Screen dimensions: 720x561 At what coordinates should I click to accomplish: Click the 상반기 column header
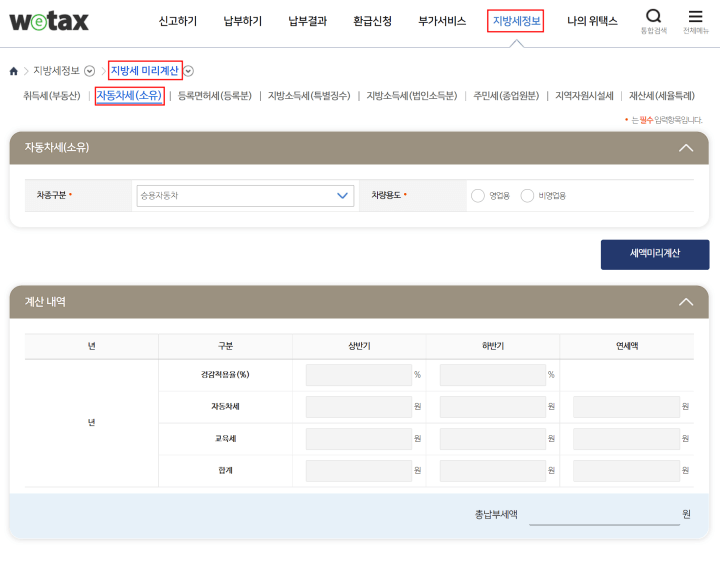pyautogui.click(x=359, y=346)
